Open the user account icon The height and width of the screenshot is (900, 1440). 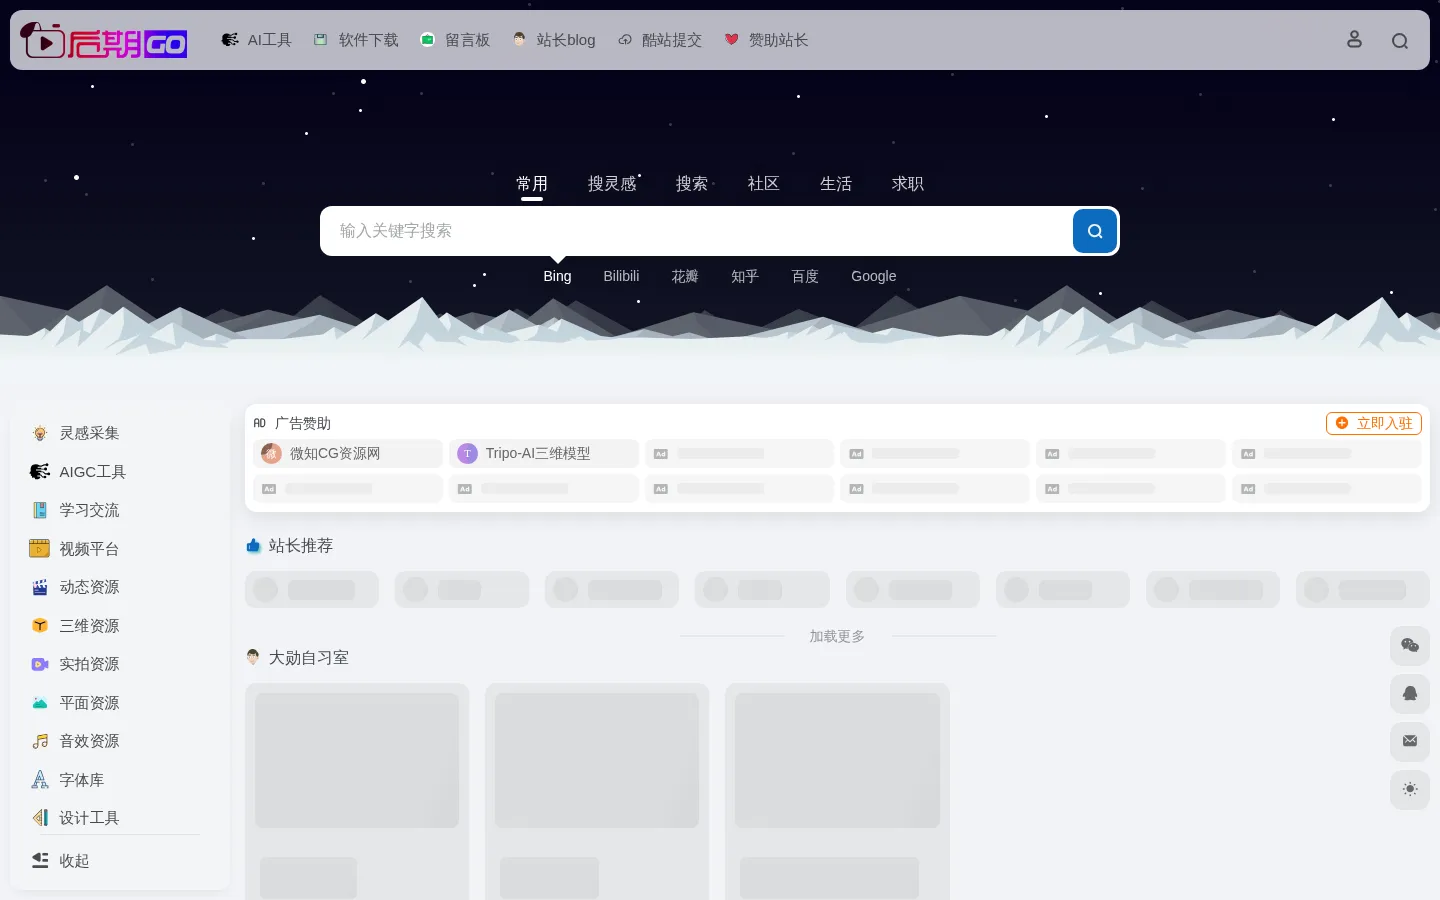pyautogui.click(x=1354, y=39)
